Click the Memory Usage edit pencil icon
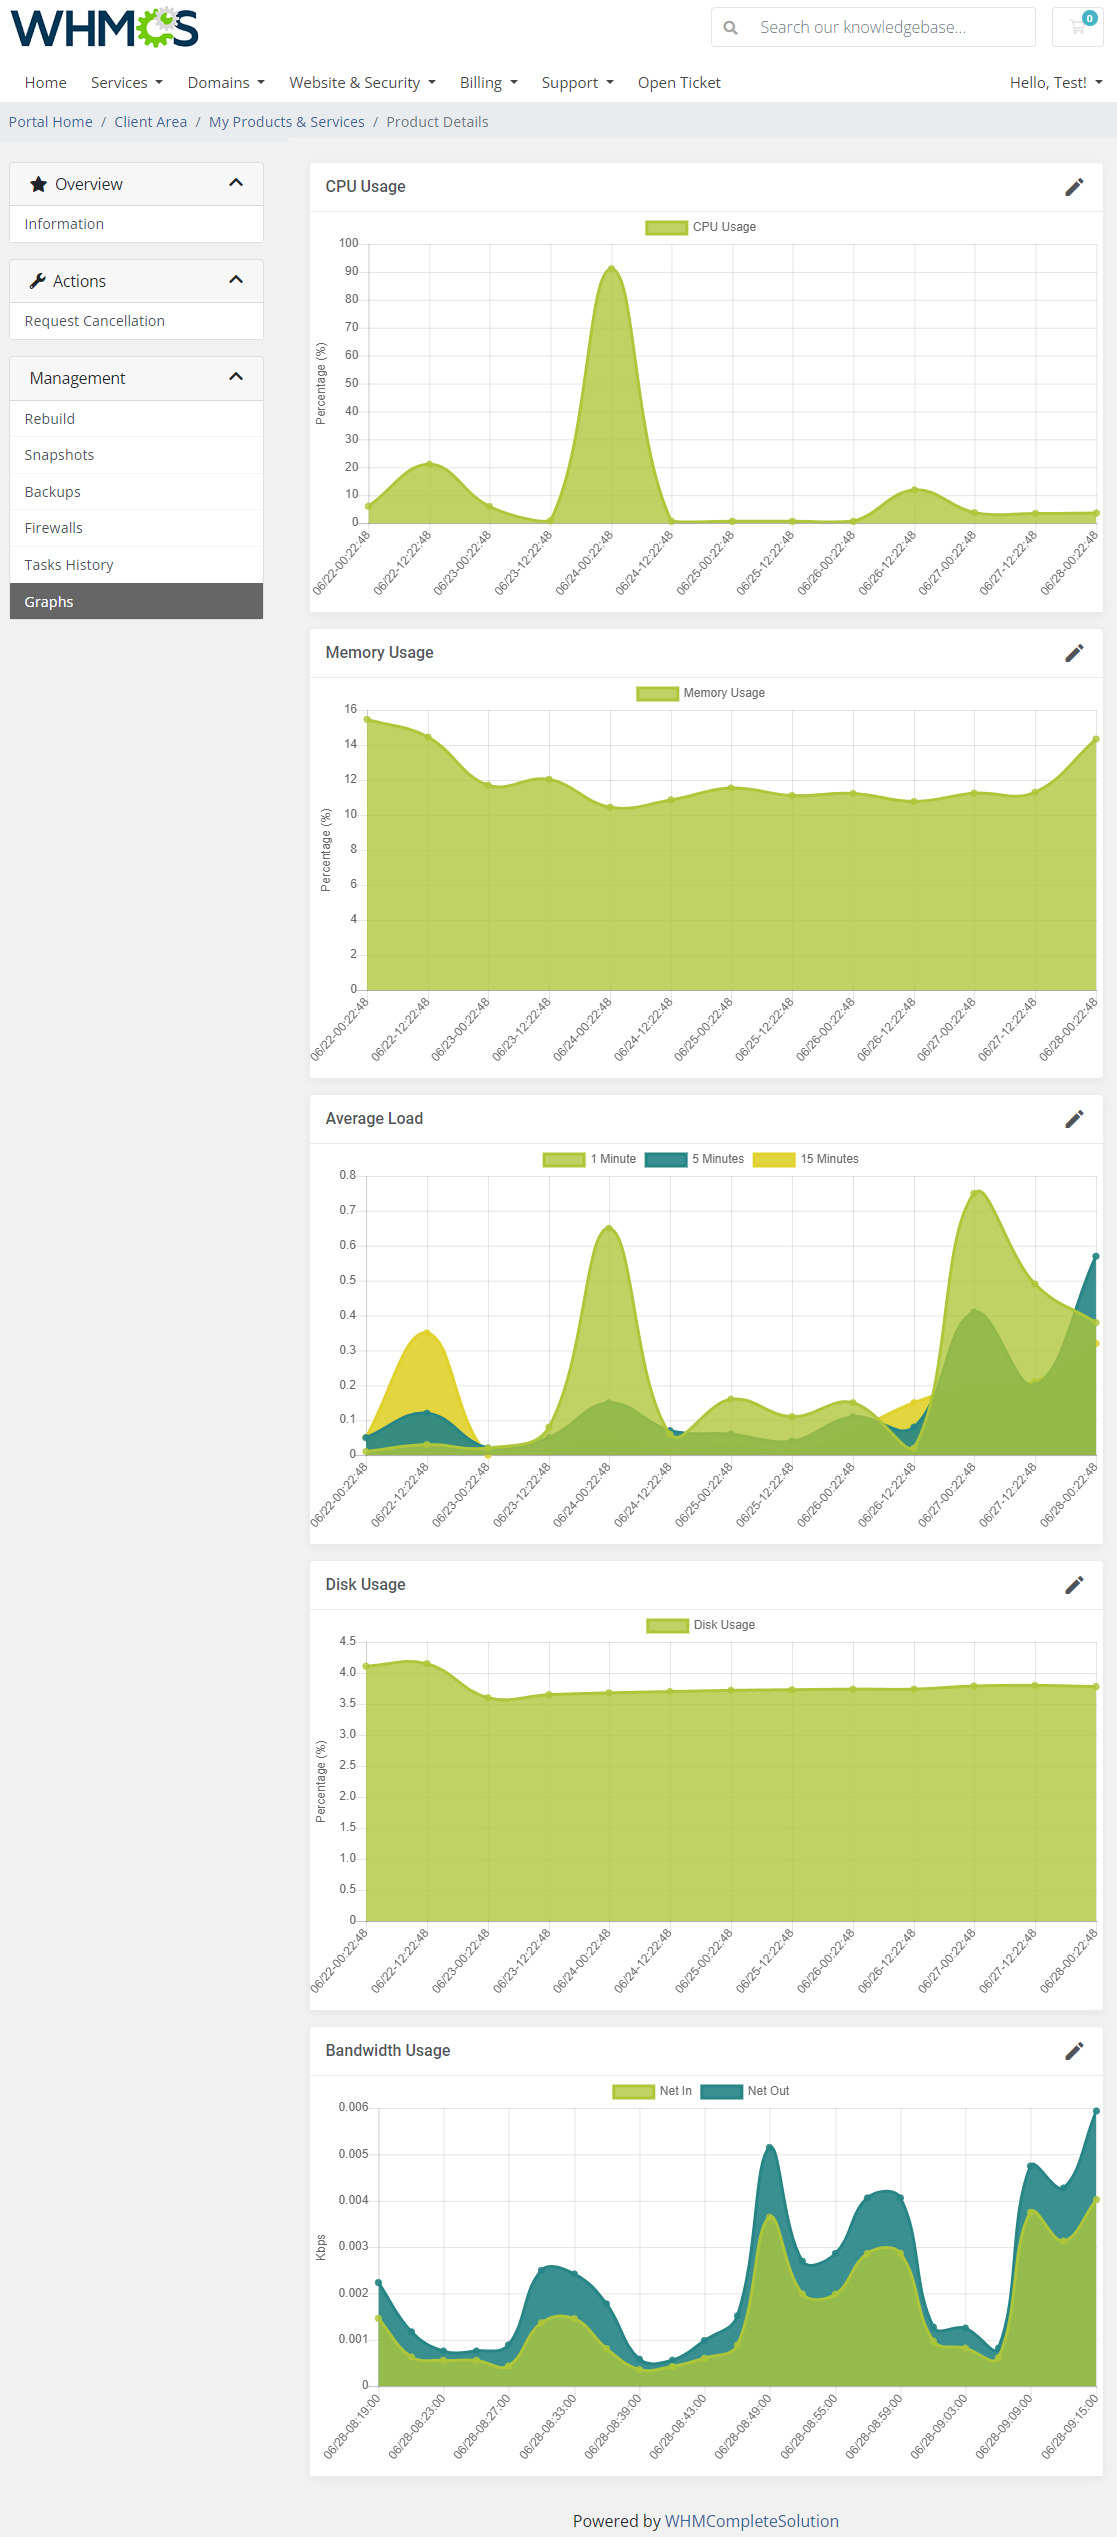The width and height of the screenshot is (1117, 2537). 1074,653
